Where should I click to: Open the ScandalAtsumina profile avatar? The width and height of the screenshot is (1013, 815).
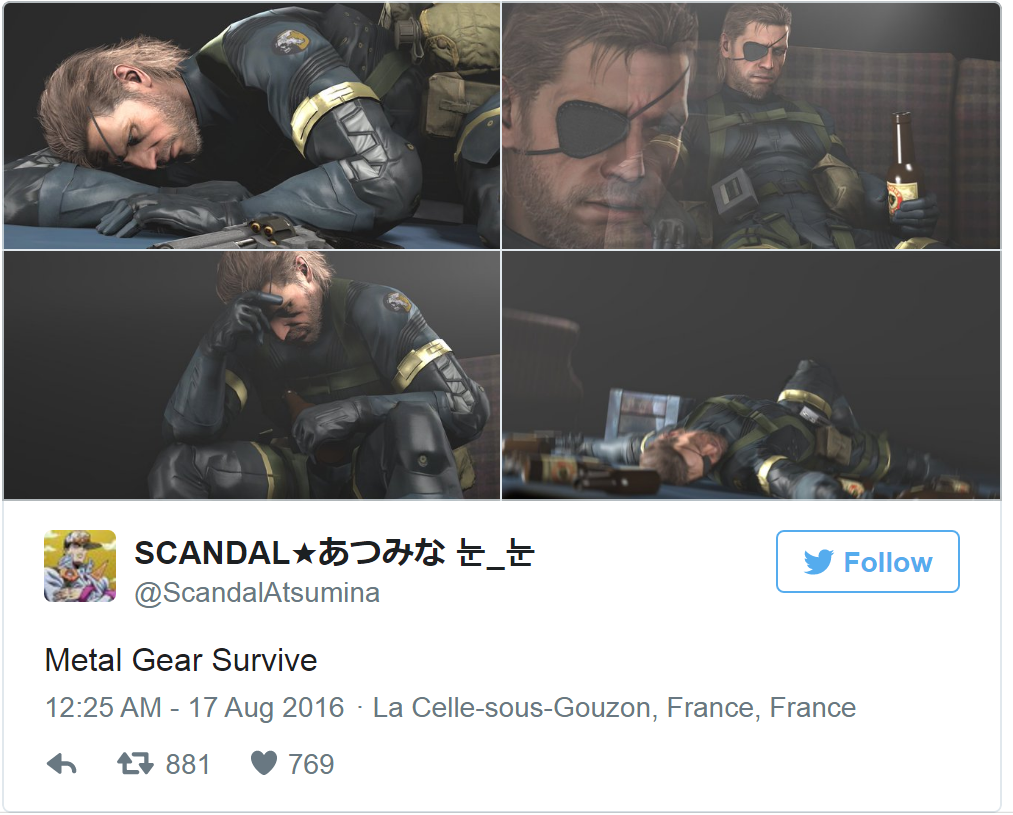pos(80,566)
